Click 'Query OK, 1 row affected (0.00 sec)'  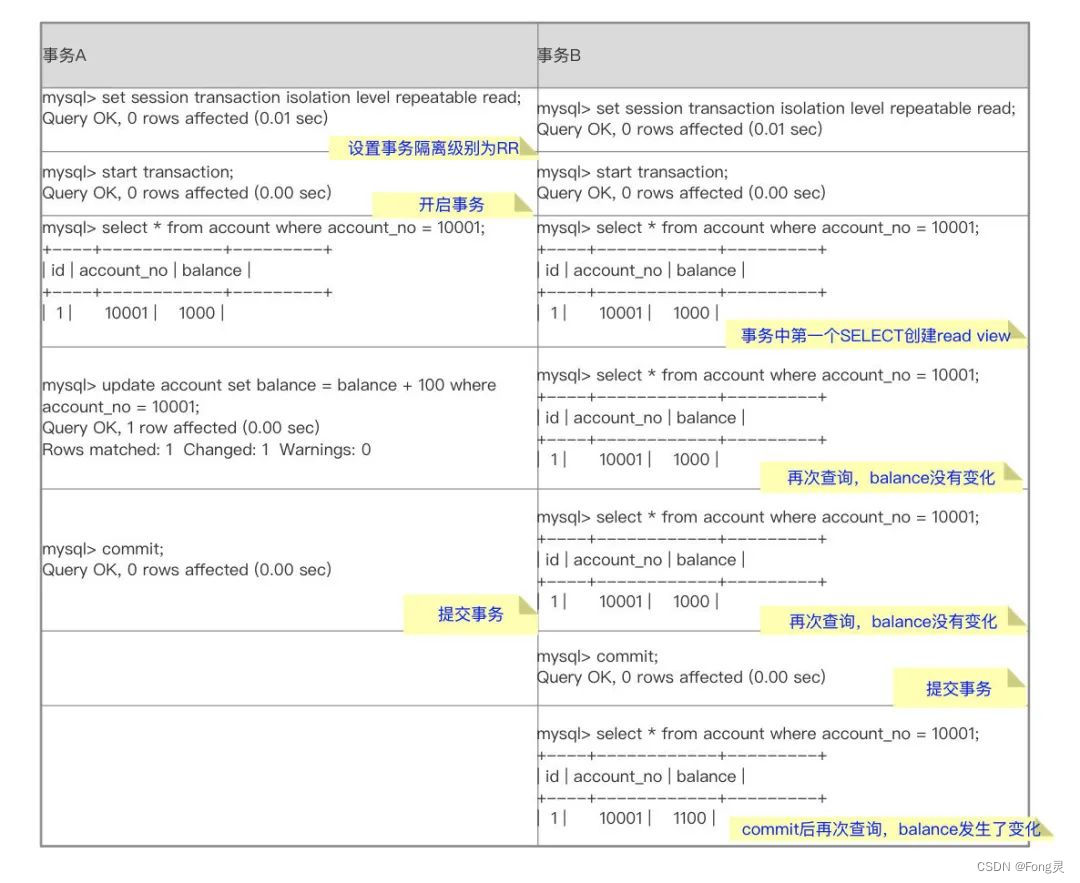[181, 428]
